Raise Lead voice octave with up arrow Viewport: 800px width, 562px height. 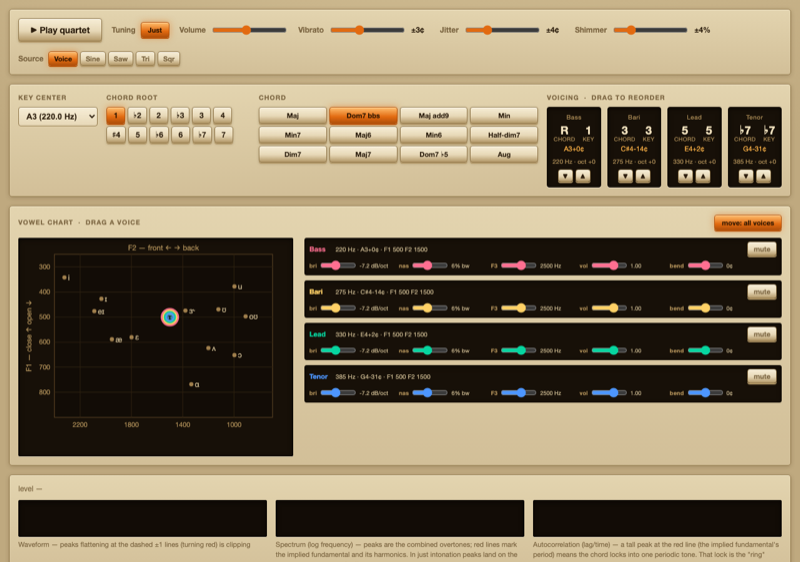tap(703, 176)
